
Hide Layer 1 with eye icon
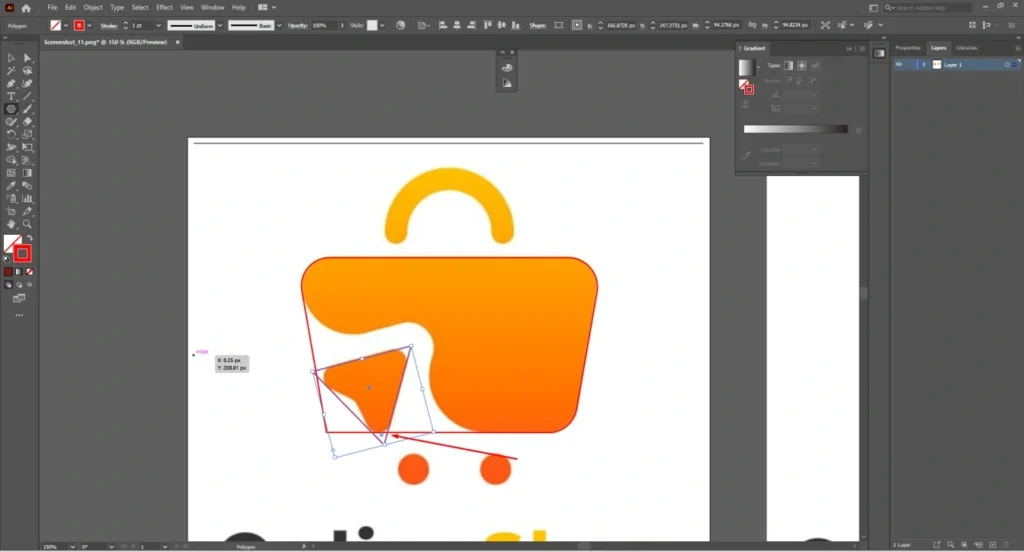(899, 65)
